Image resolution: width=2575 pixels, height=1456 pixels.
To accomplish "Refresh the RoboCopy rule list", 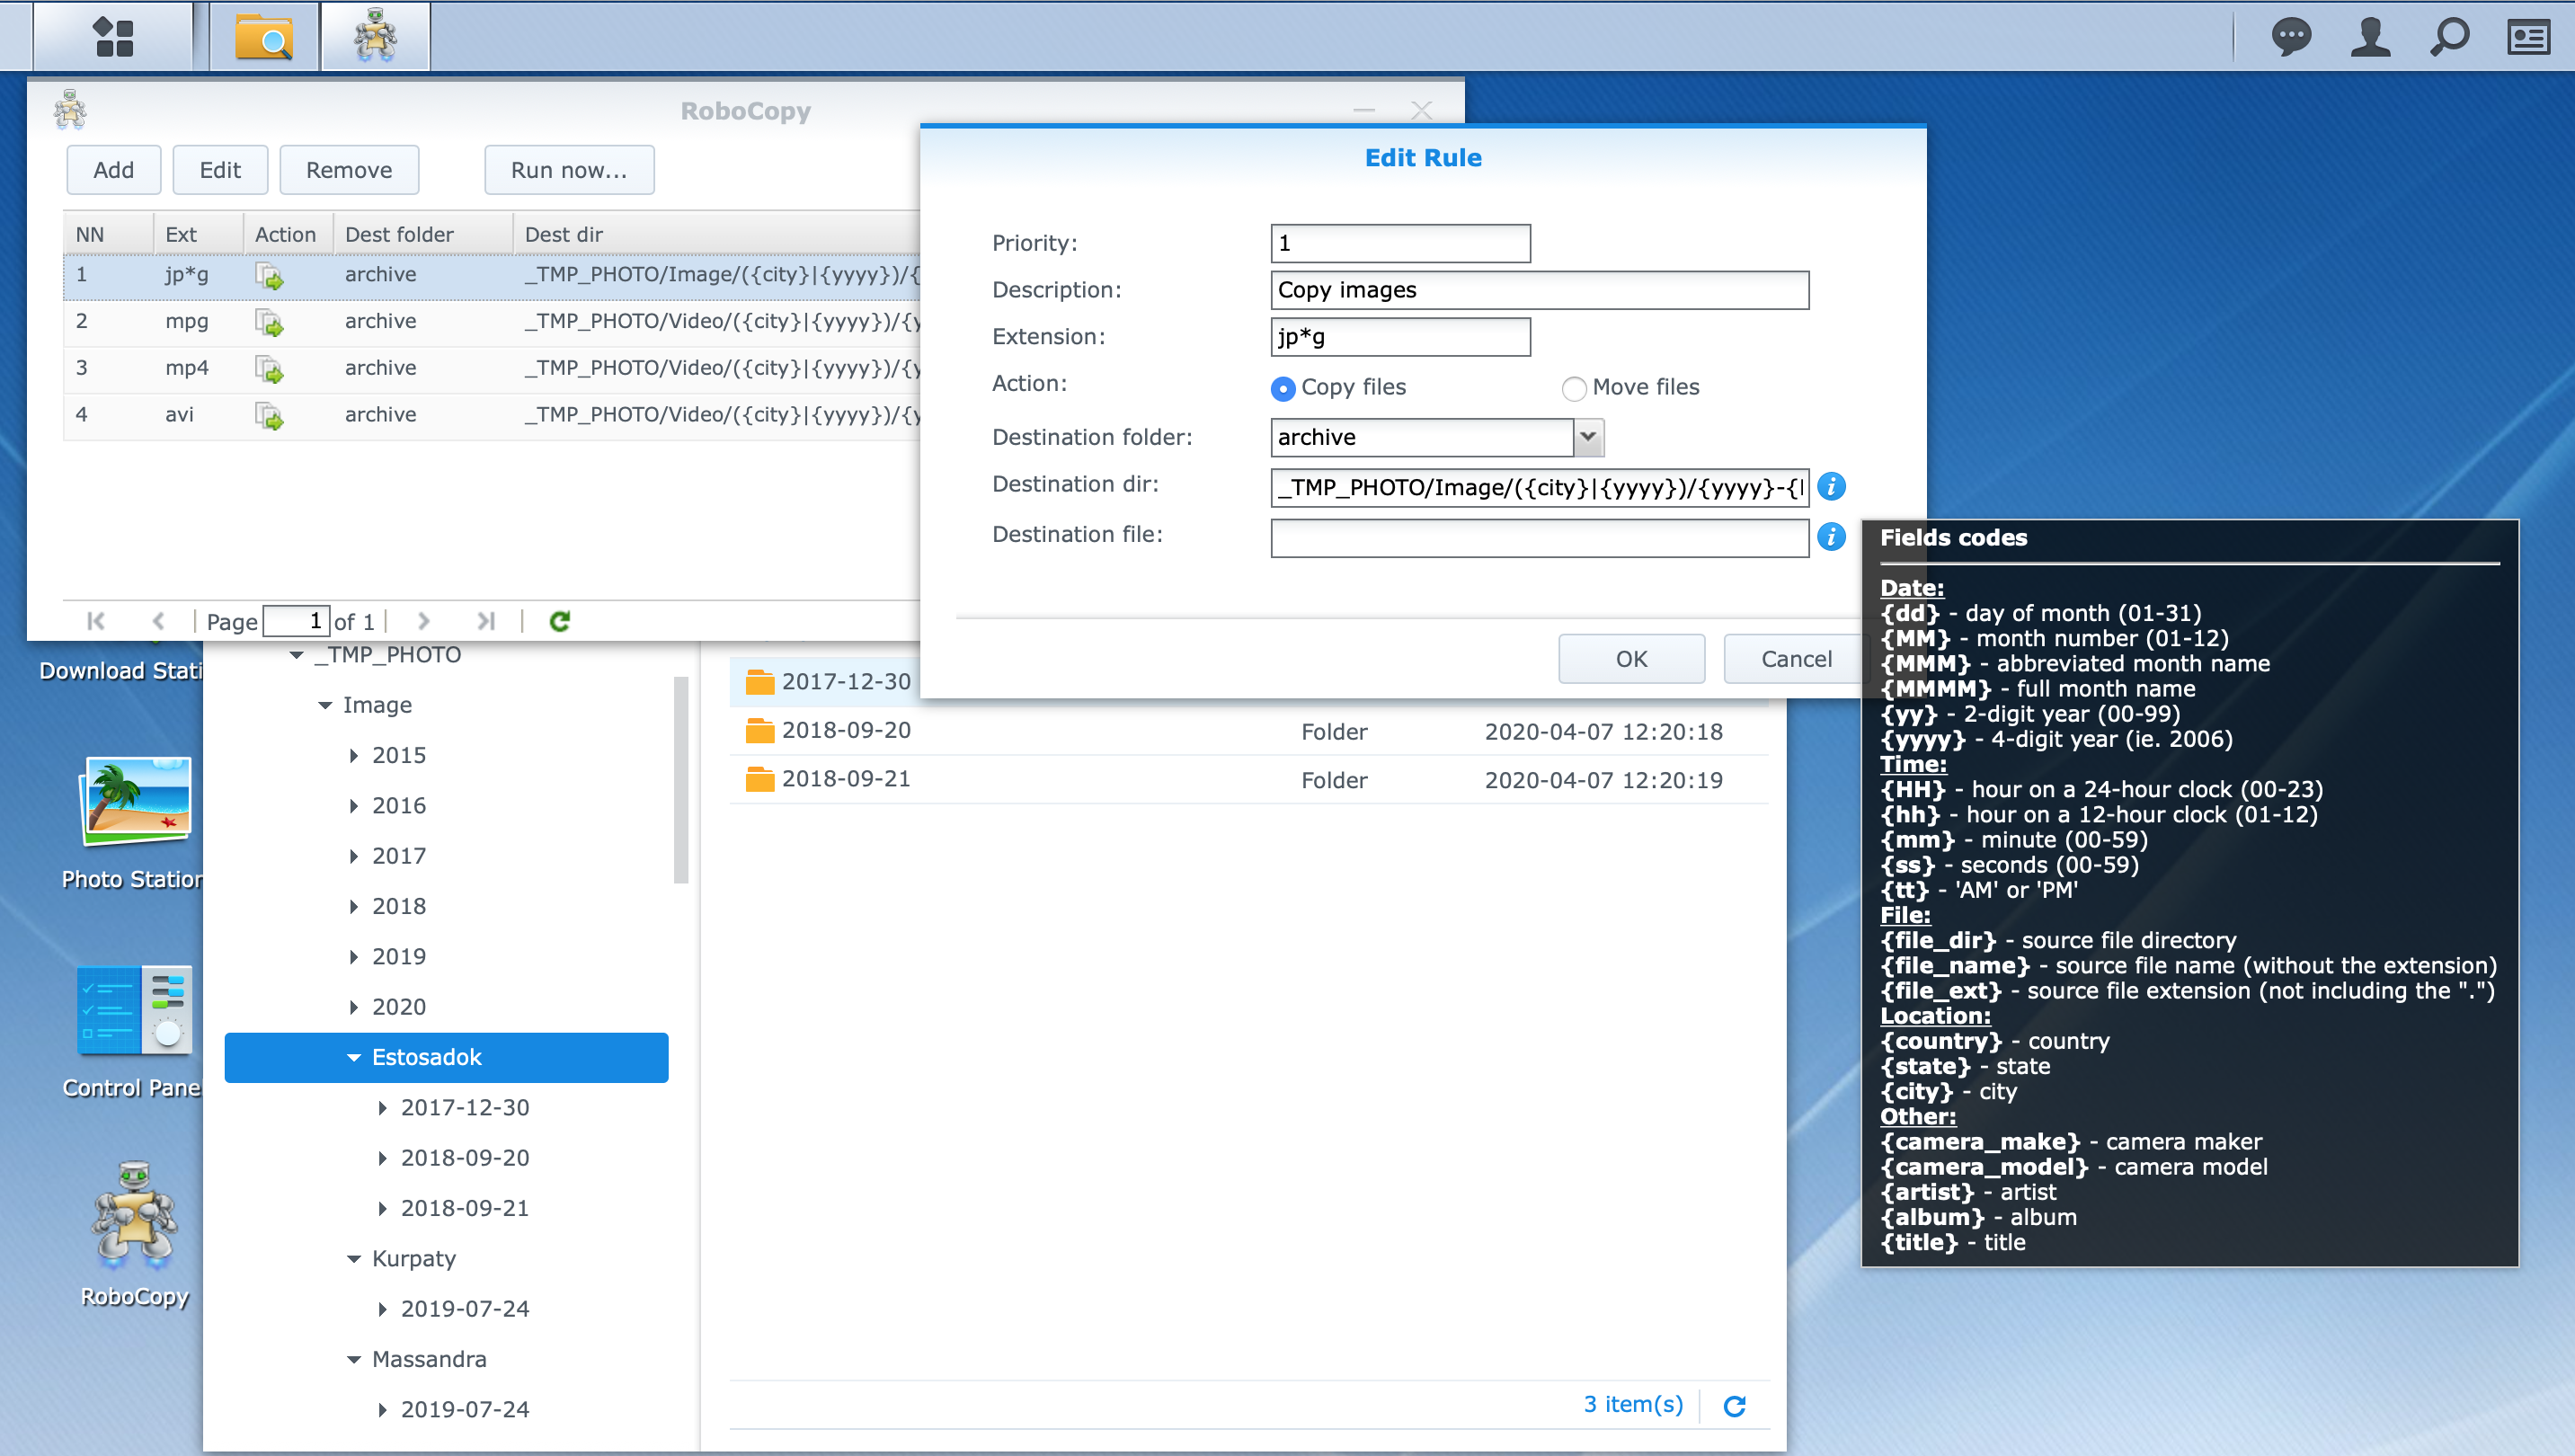I will pos(560,621).
